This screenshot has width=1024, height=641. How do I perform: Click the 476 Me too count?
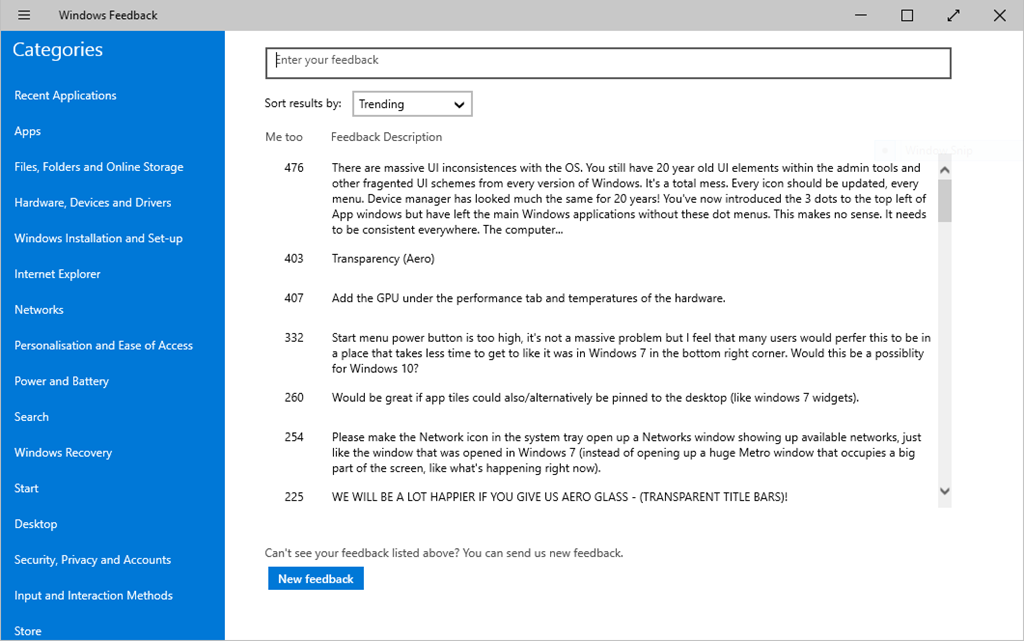294,168
